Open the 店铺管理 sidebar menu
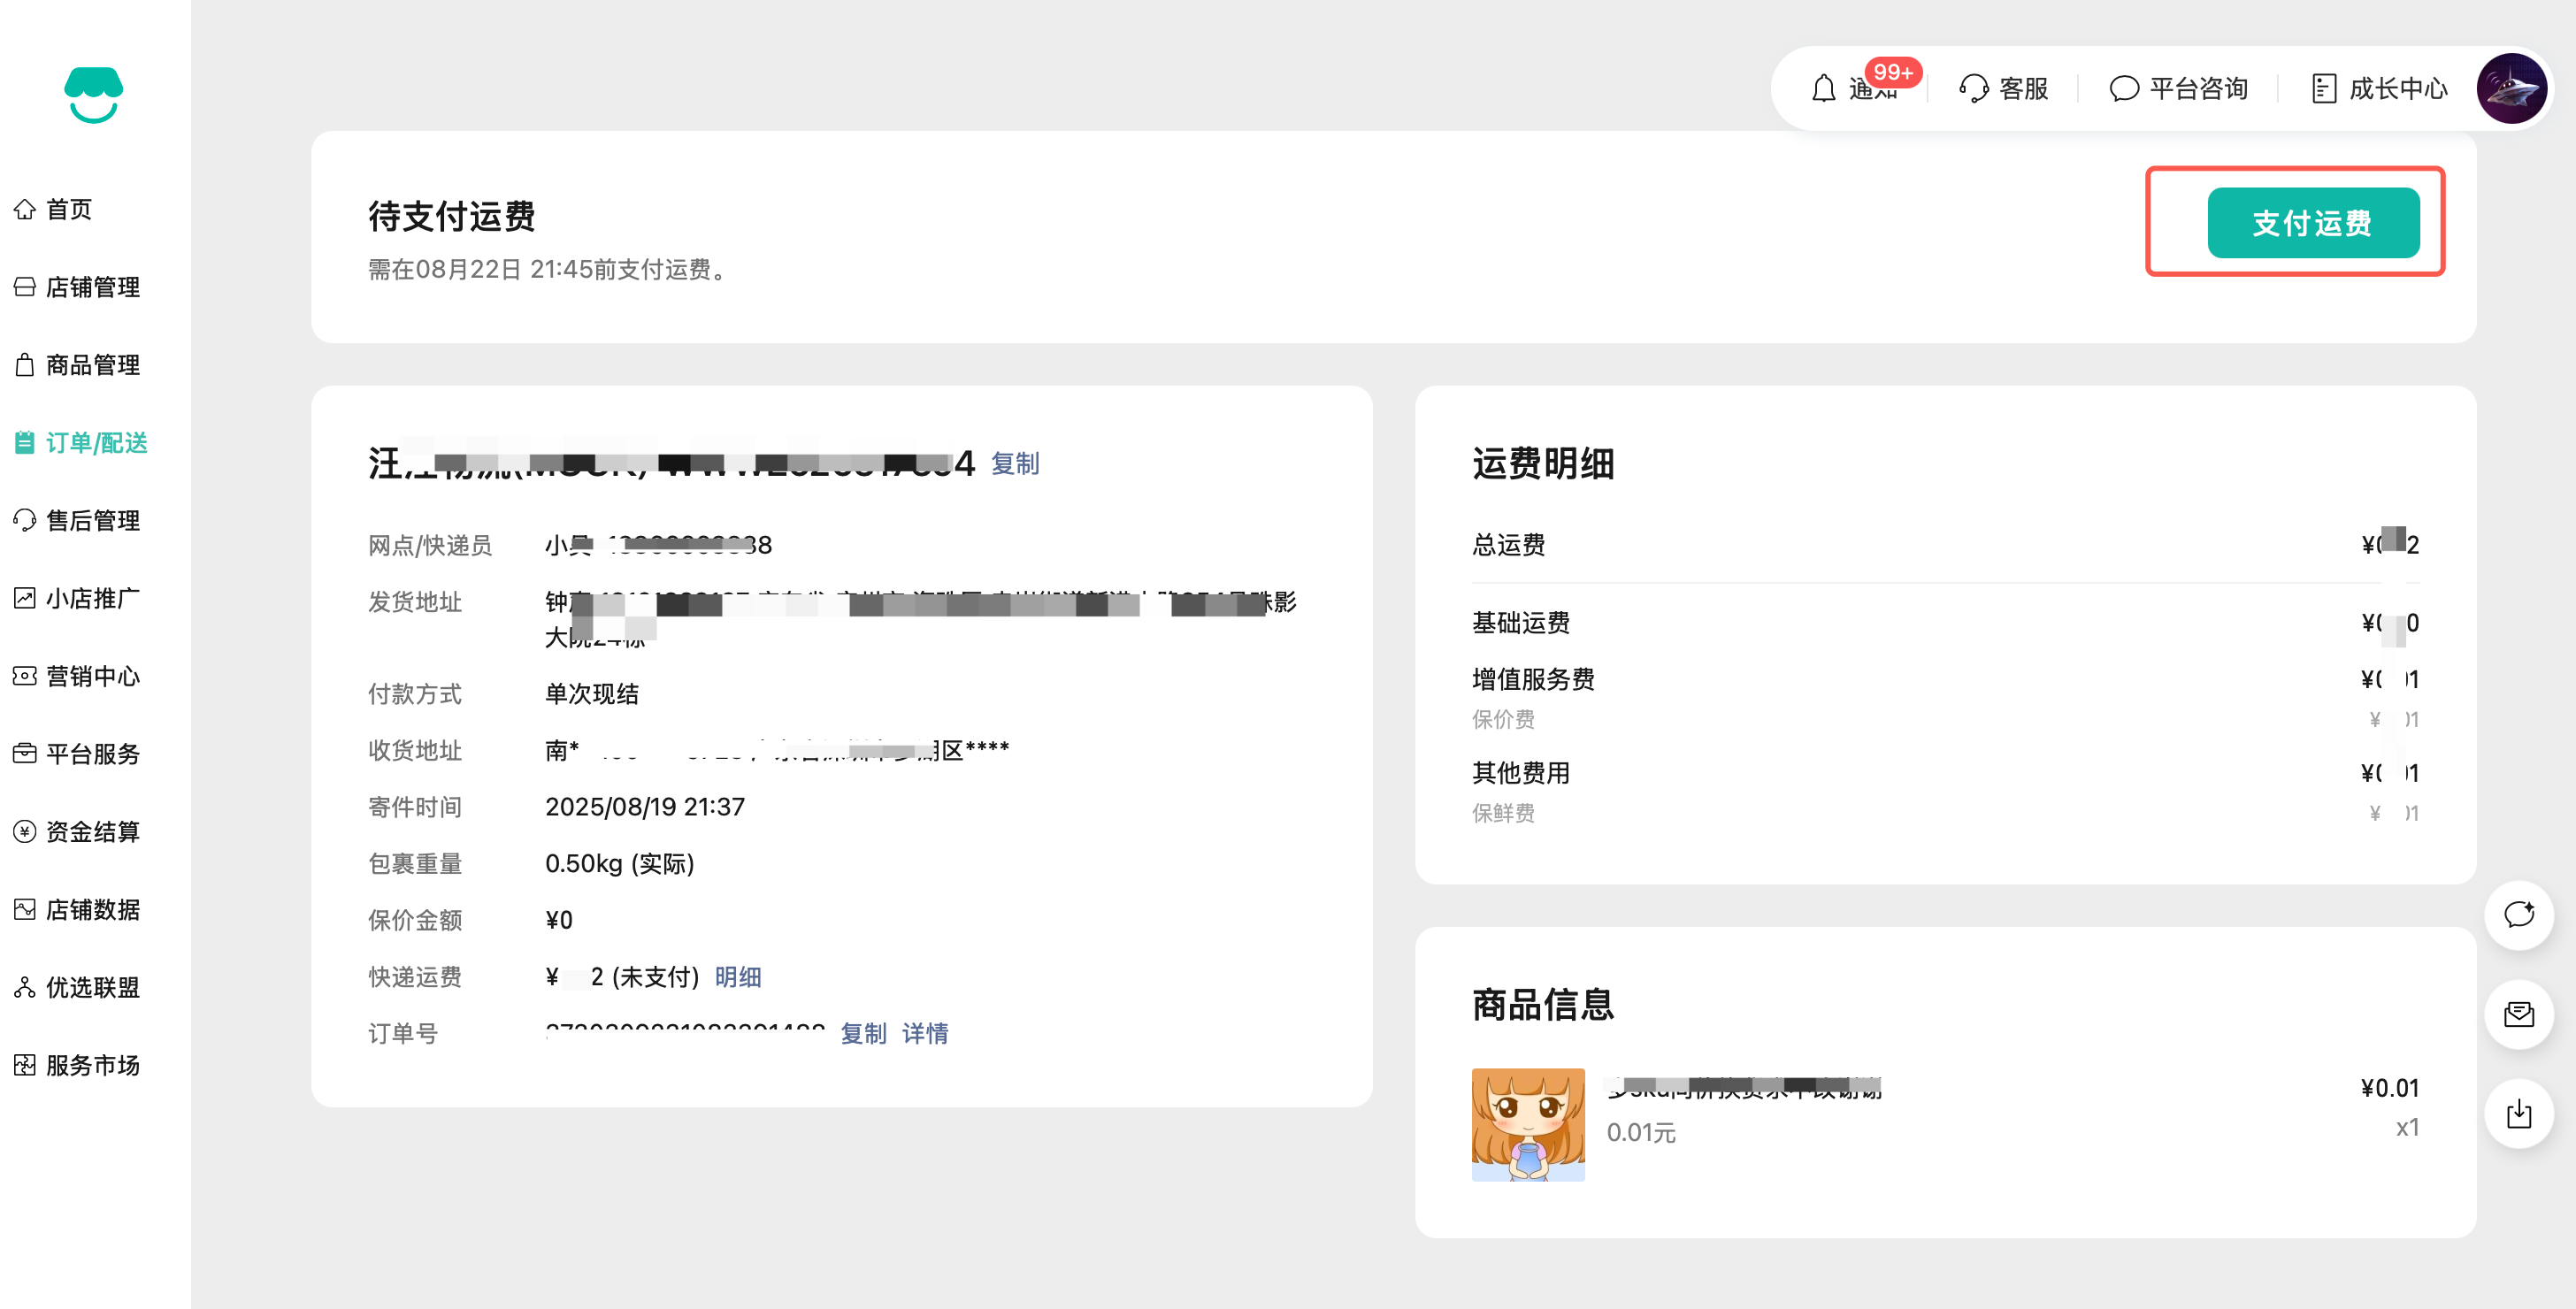Viewport: 2576px width, 1309px height. click(x=92, y=287)
